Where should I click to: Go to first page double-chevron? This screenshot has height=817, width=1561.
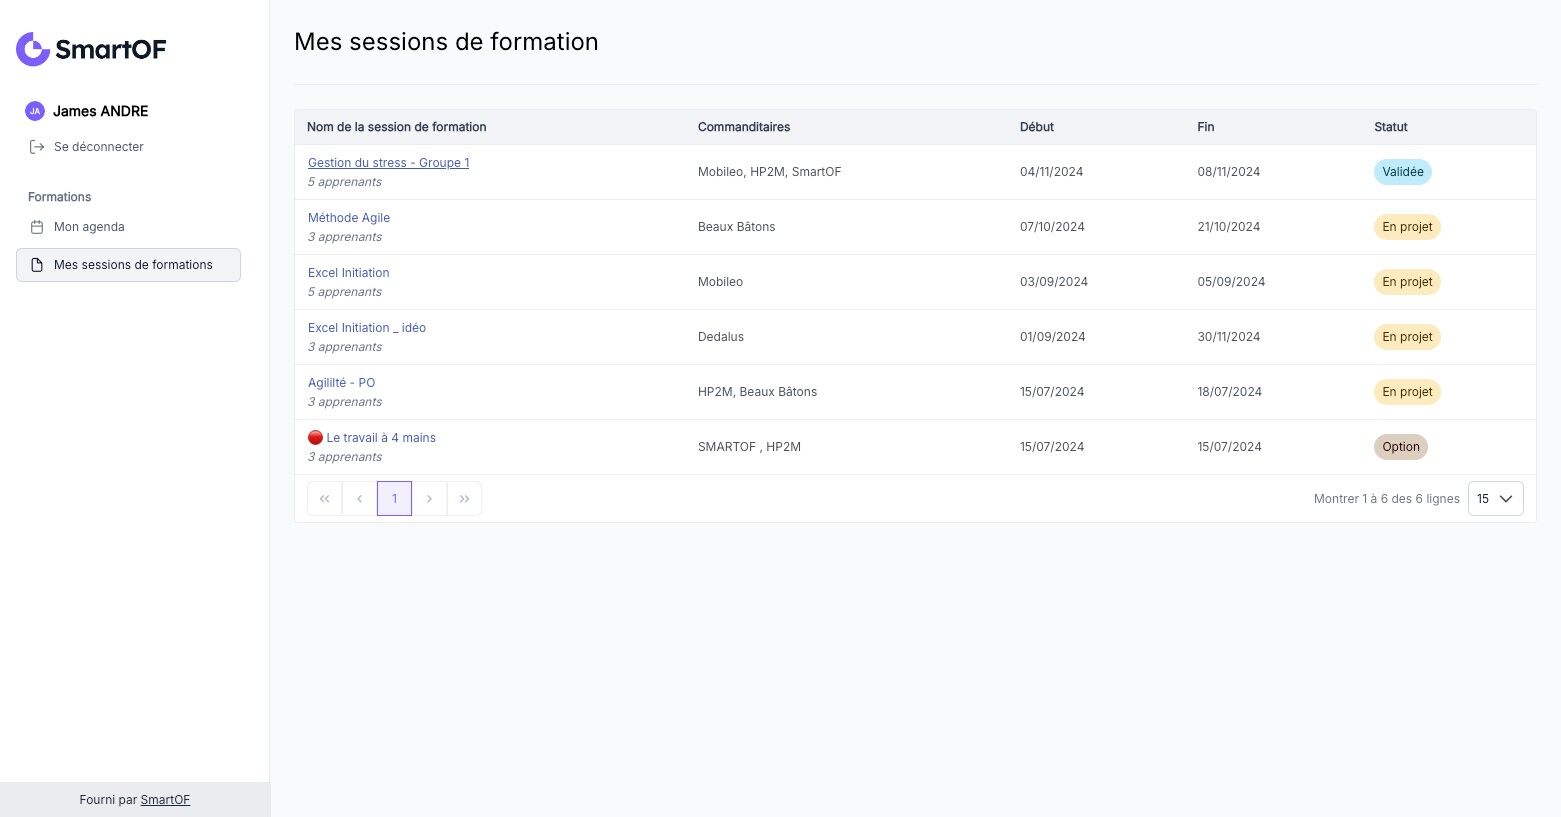[x=324, y=499]
